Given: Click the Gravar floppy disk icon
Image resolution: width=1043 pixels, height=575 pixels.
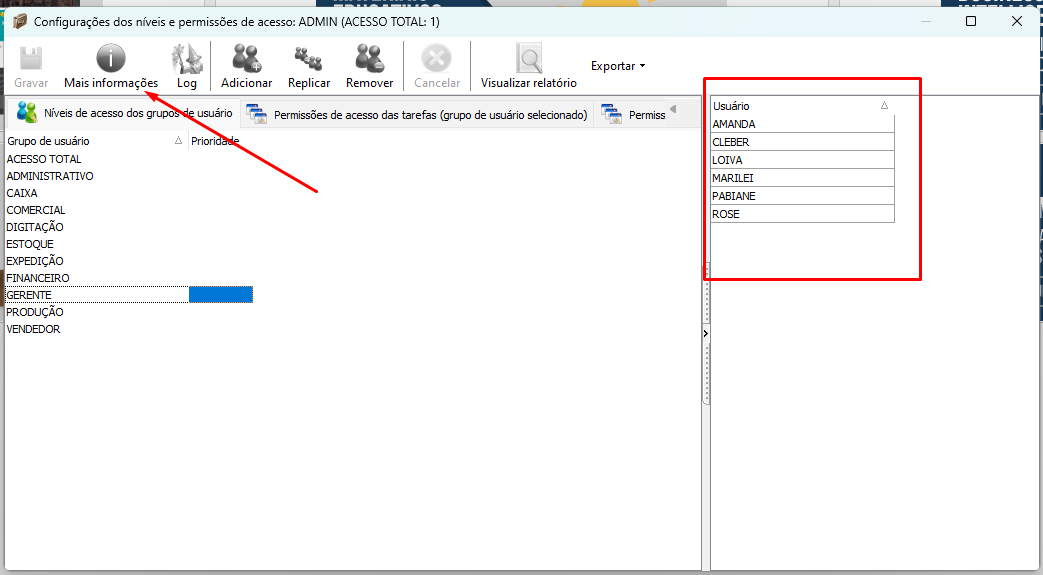Looking at the screenshot, I should coord(31,59).
